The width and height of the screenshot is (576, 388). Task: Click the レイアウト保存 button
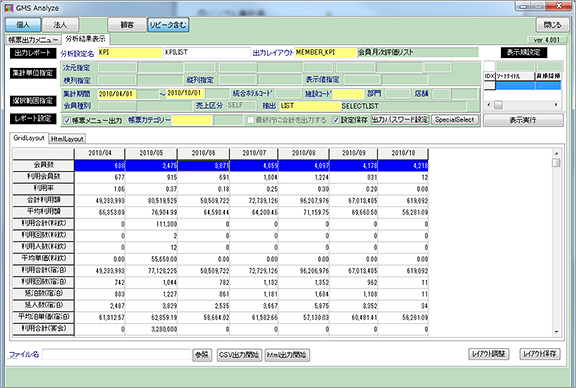click(x=540, y=354)
